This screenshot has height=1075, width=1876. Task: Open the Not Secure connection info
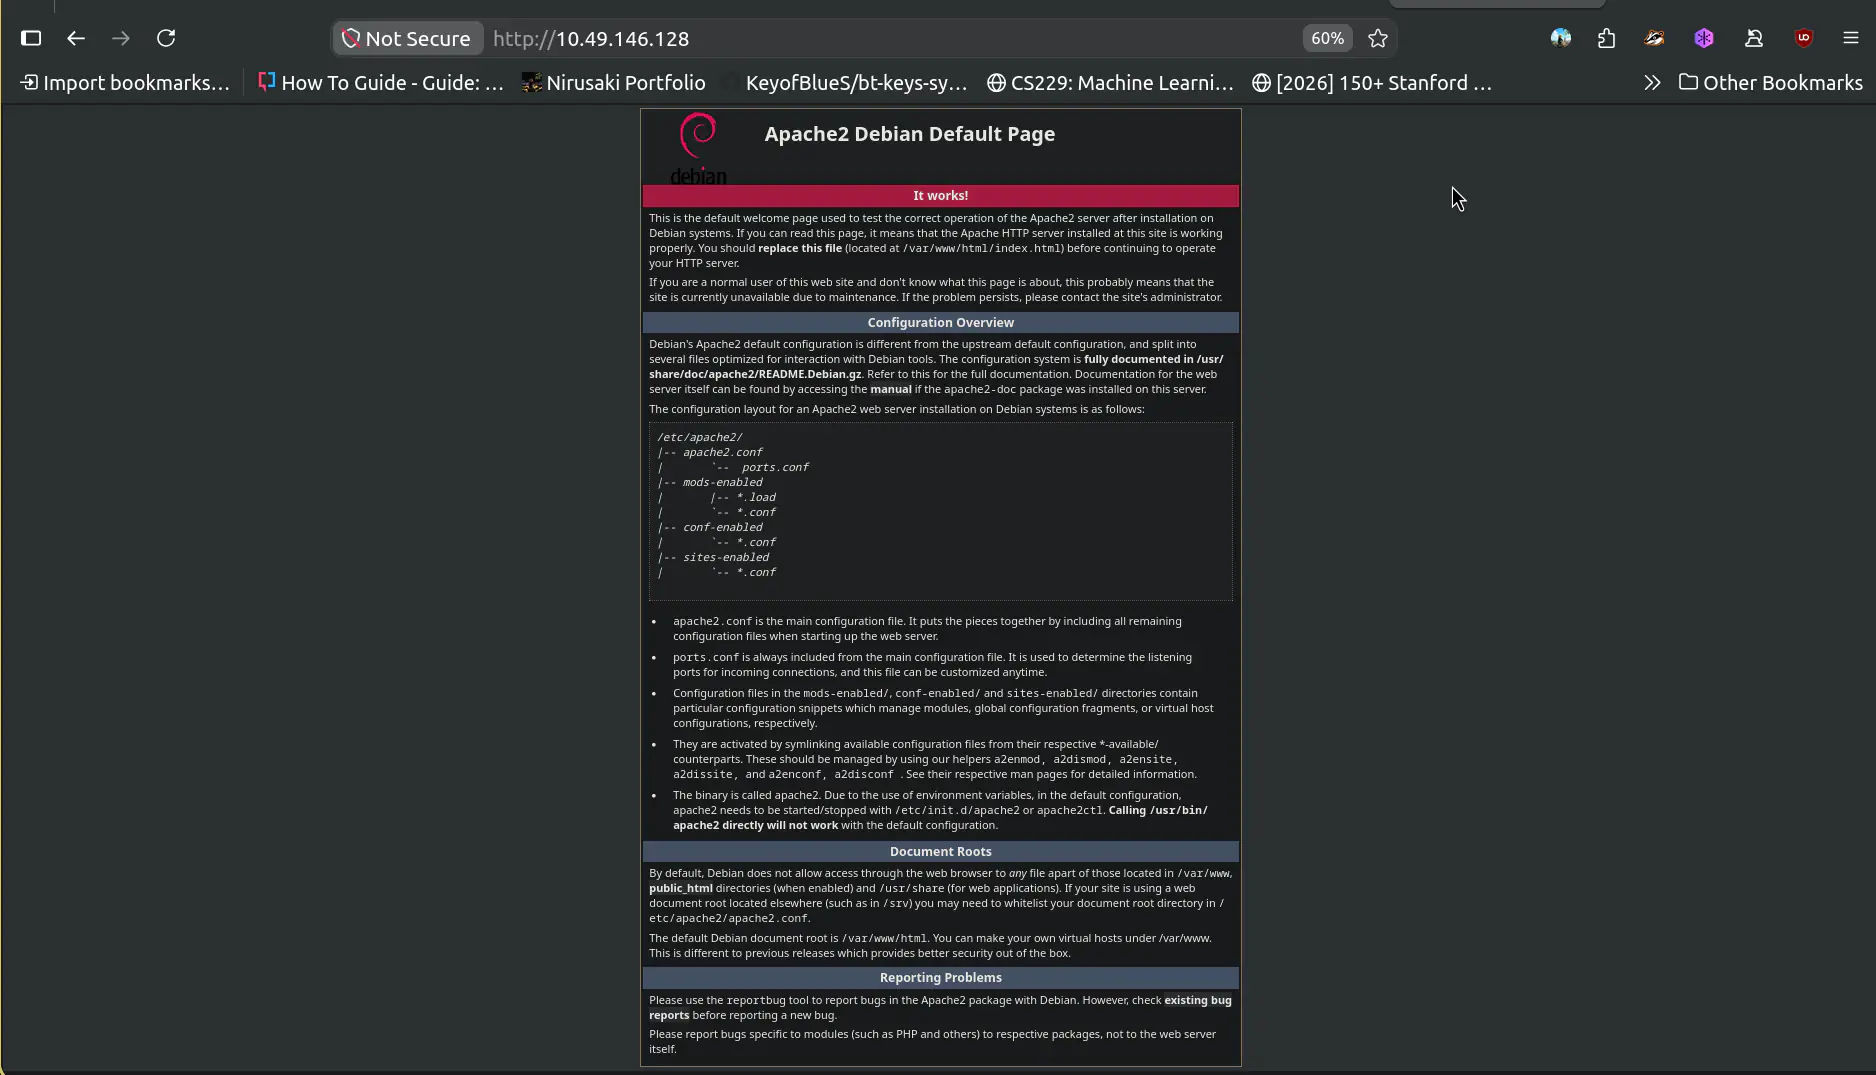pos(407,38)
